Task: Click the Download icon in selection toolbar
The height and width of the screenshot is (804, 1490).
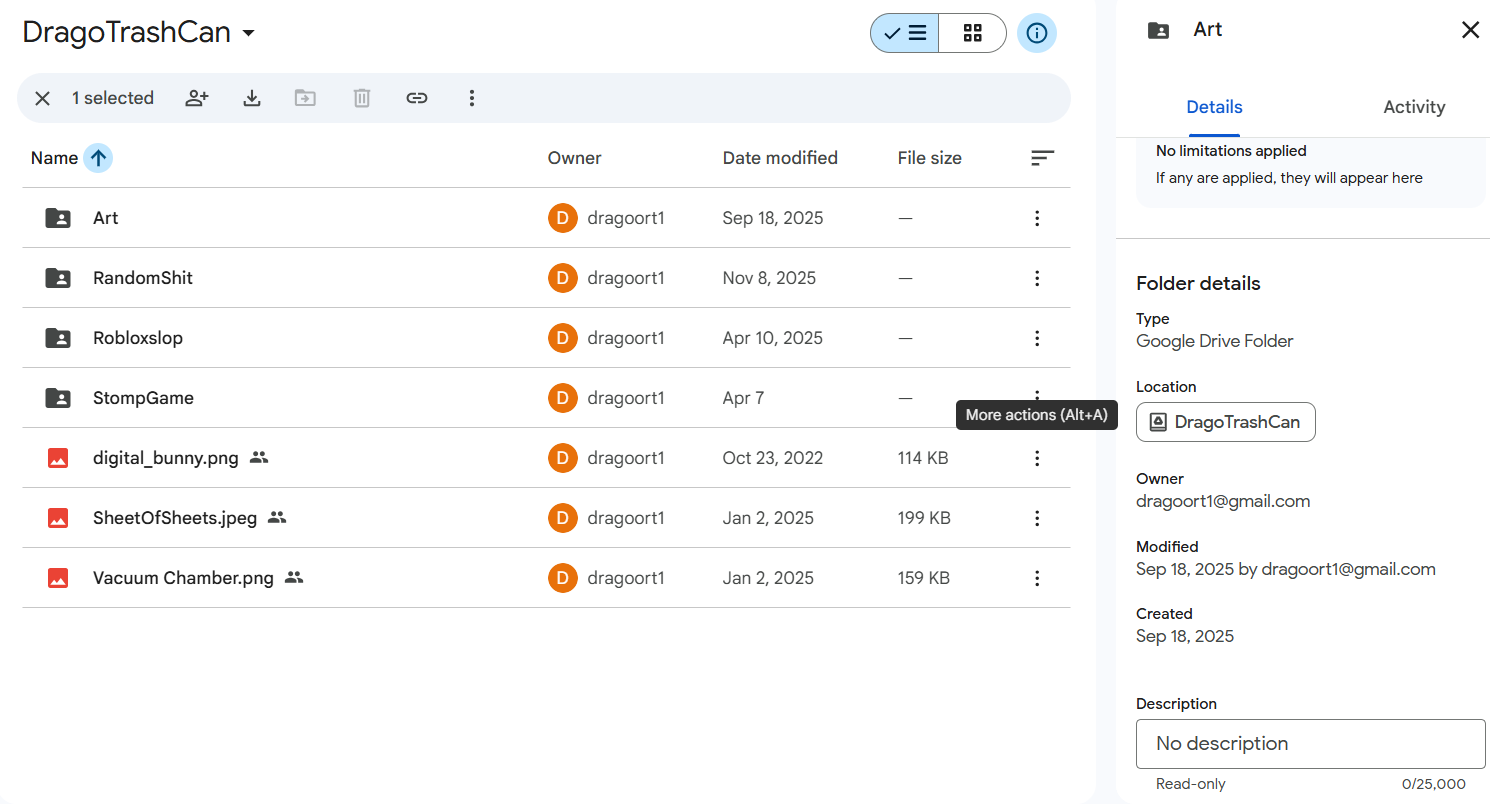Action: tap(252, 98)
